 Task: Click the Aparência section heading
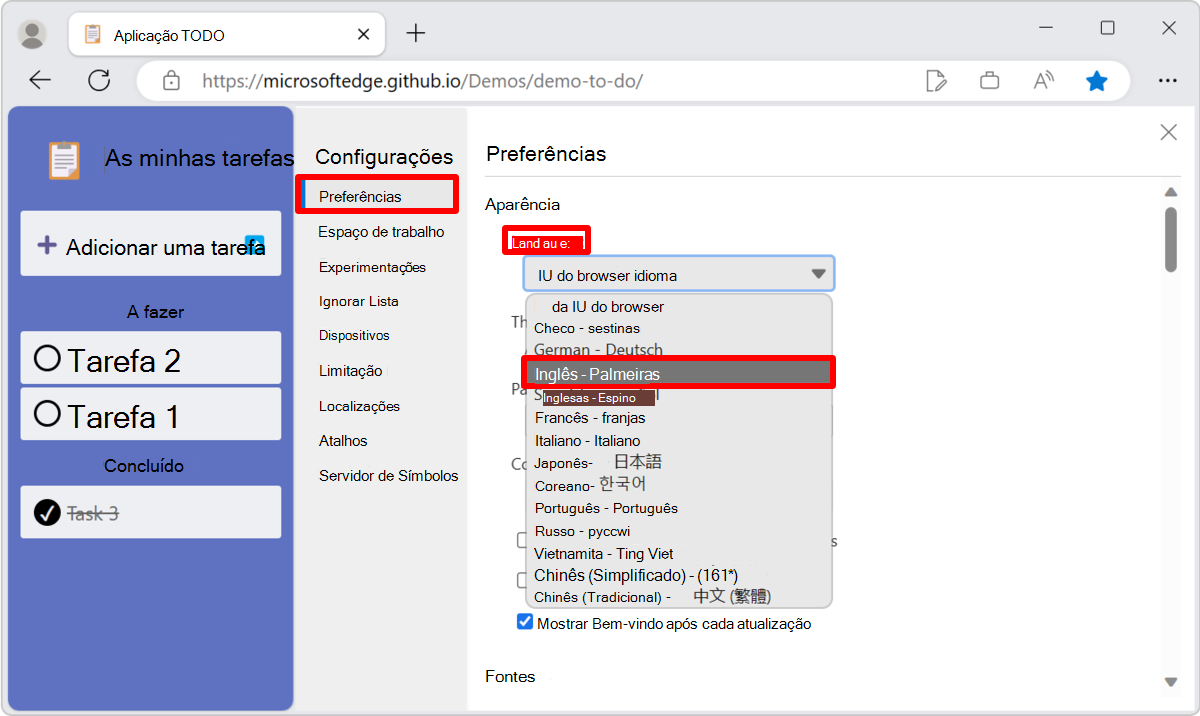click(x=522, y=204)
